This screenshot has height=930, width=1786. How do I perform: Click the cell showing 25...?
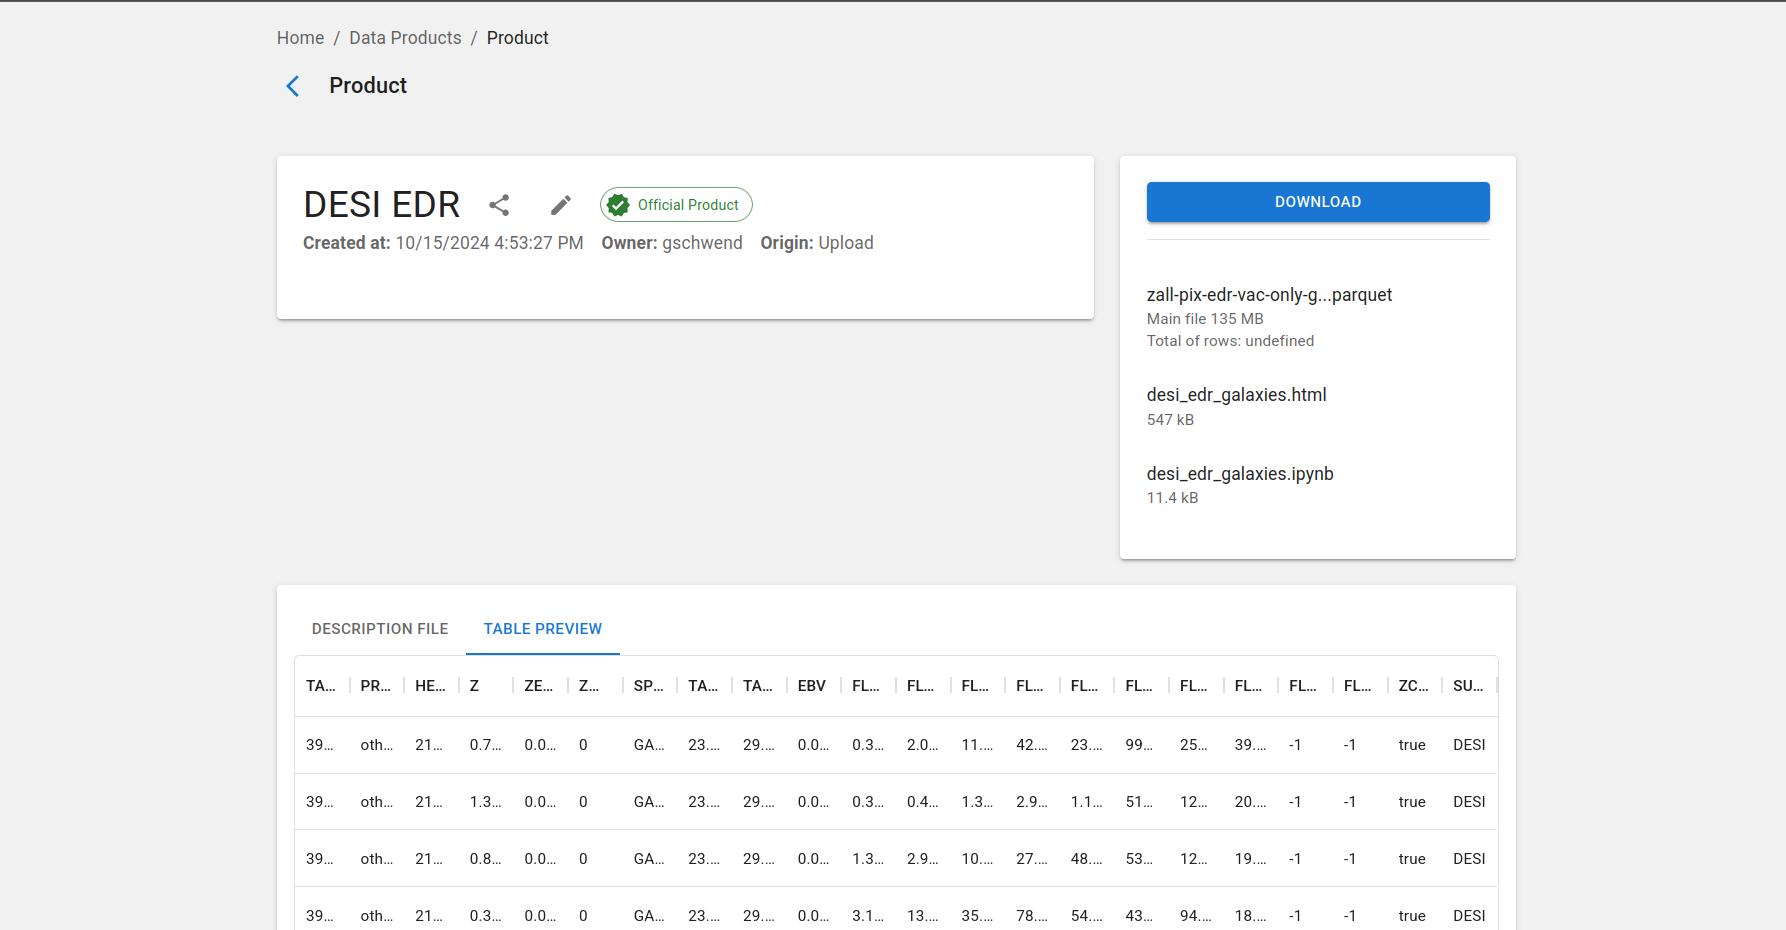[1196, 745]
